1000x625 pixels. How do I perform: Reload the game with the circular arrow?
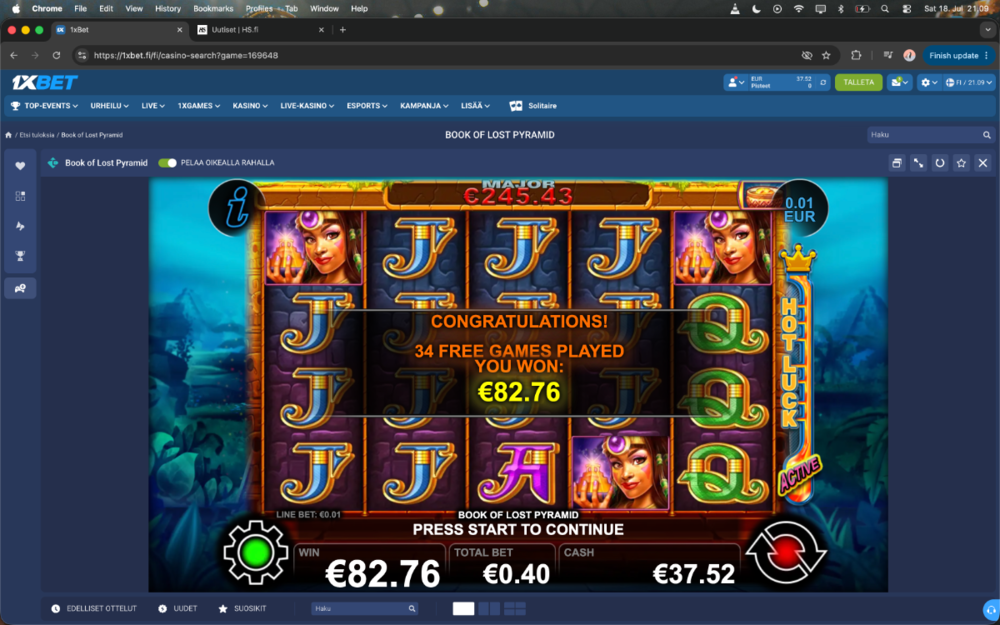(x=940, y=163)
